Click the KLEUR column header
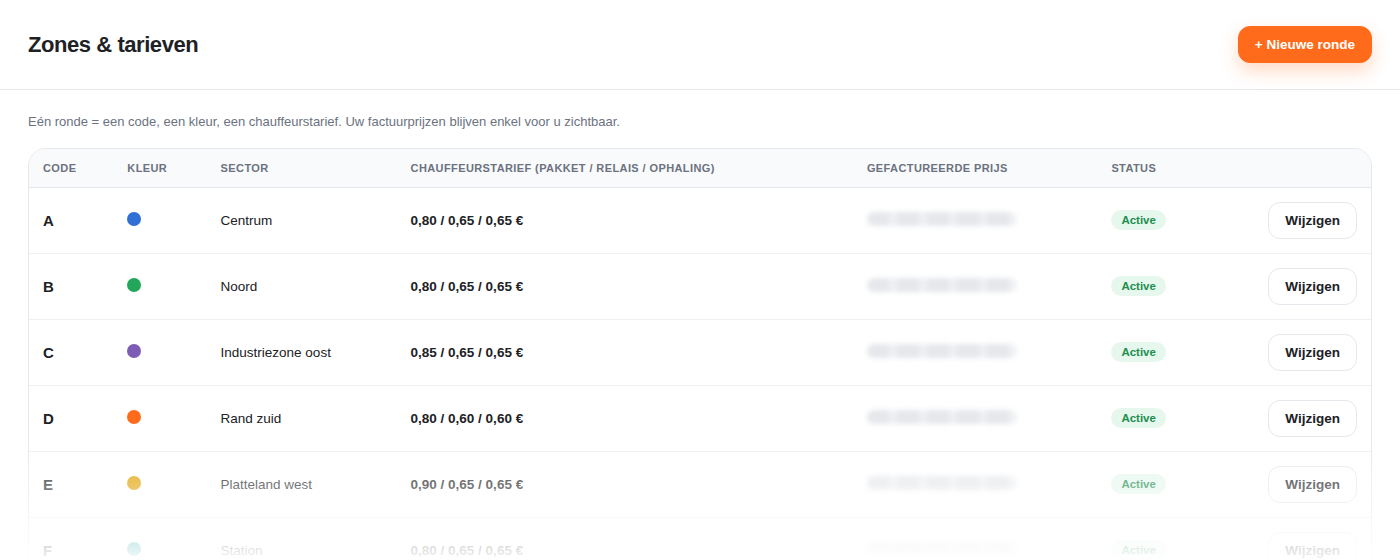The width and height of the screenshot is (1400, 560). 147,168
